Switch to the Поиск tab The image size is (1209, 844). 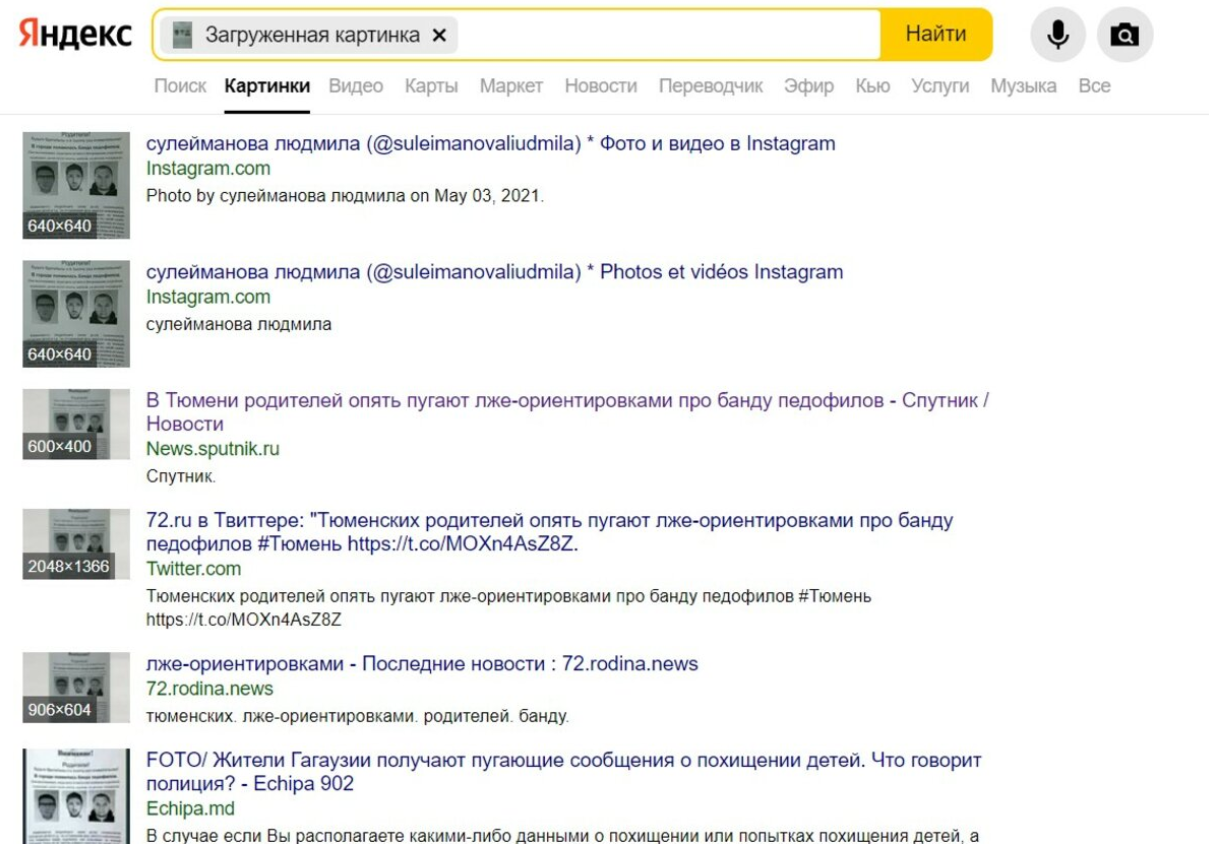[180, 86]
